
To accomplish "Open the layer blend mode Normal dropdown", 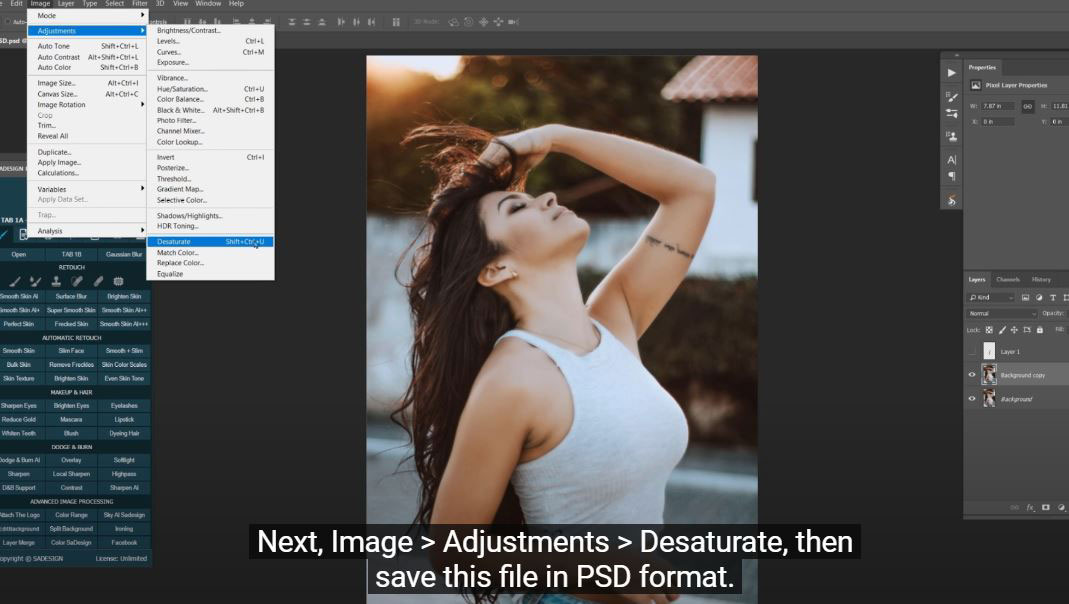I will coord(1002,313).
